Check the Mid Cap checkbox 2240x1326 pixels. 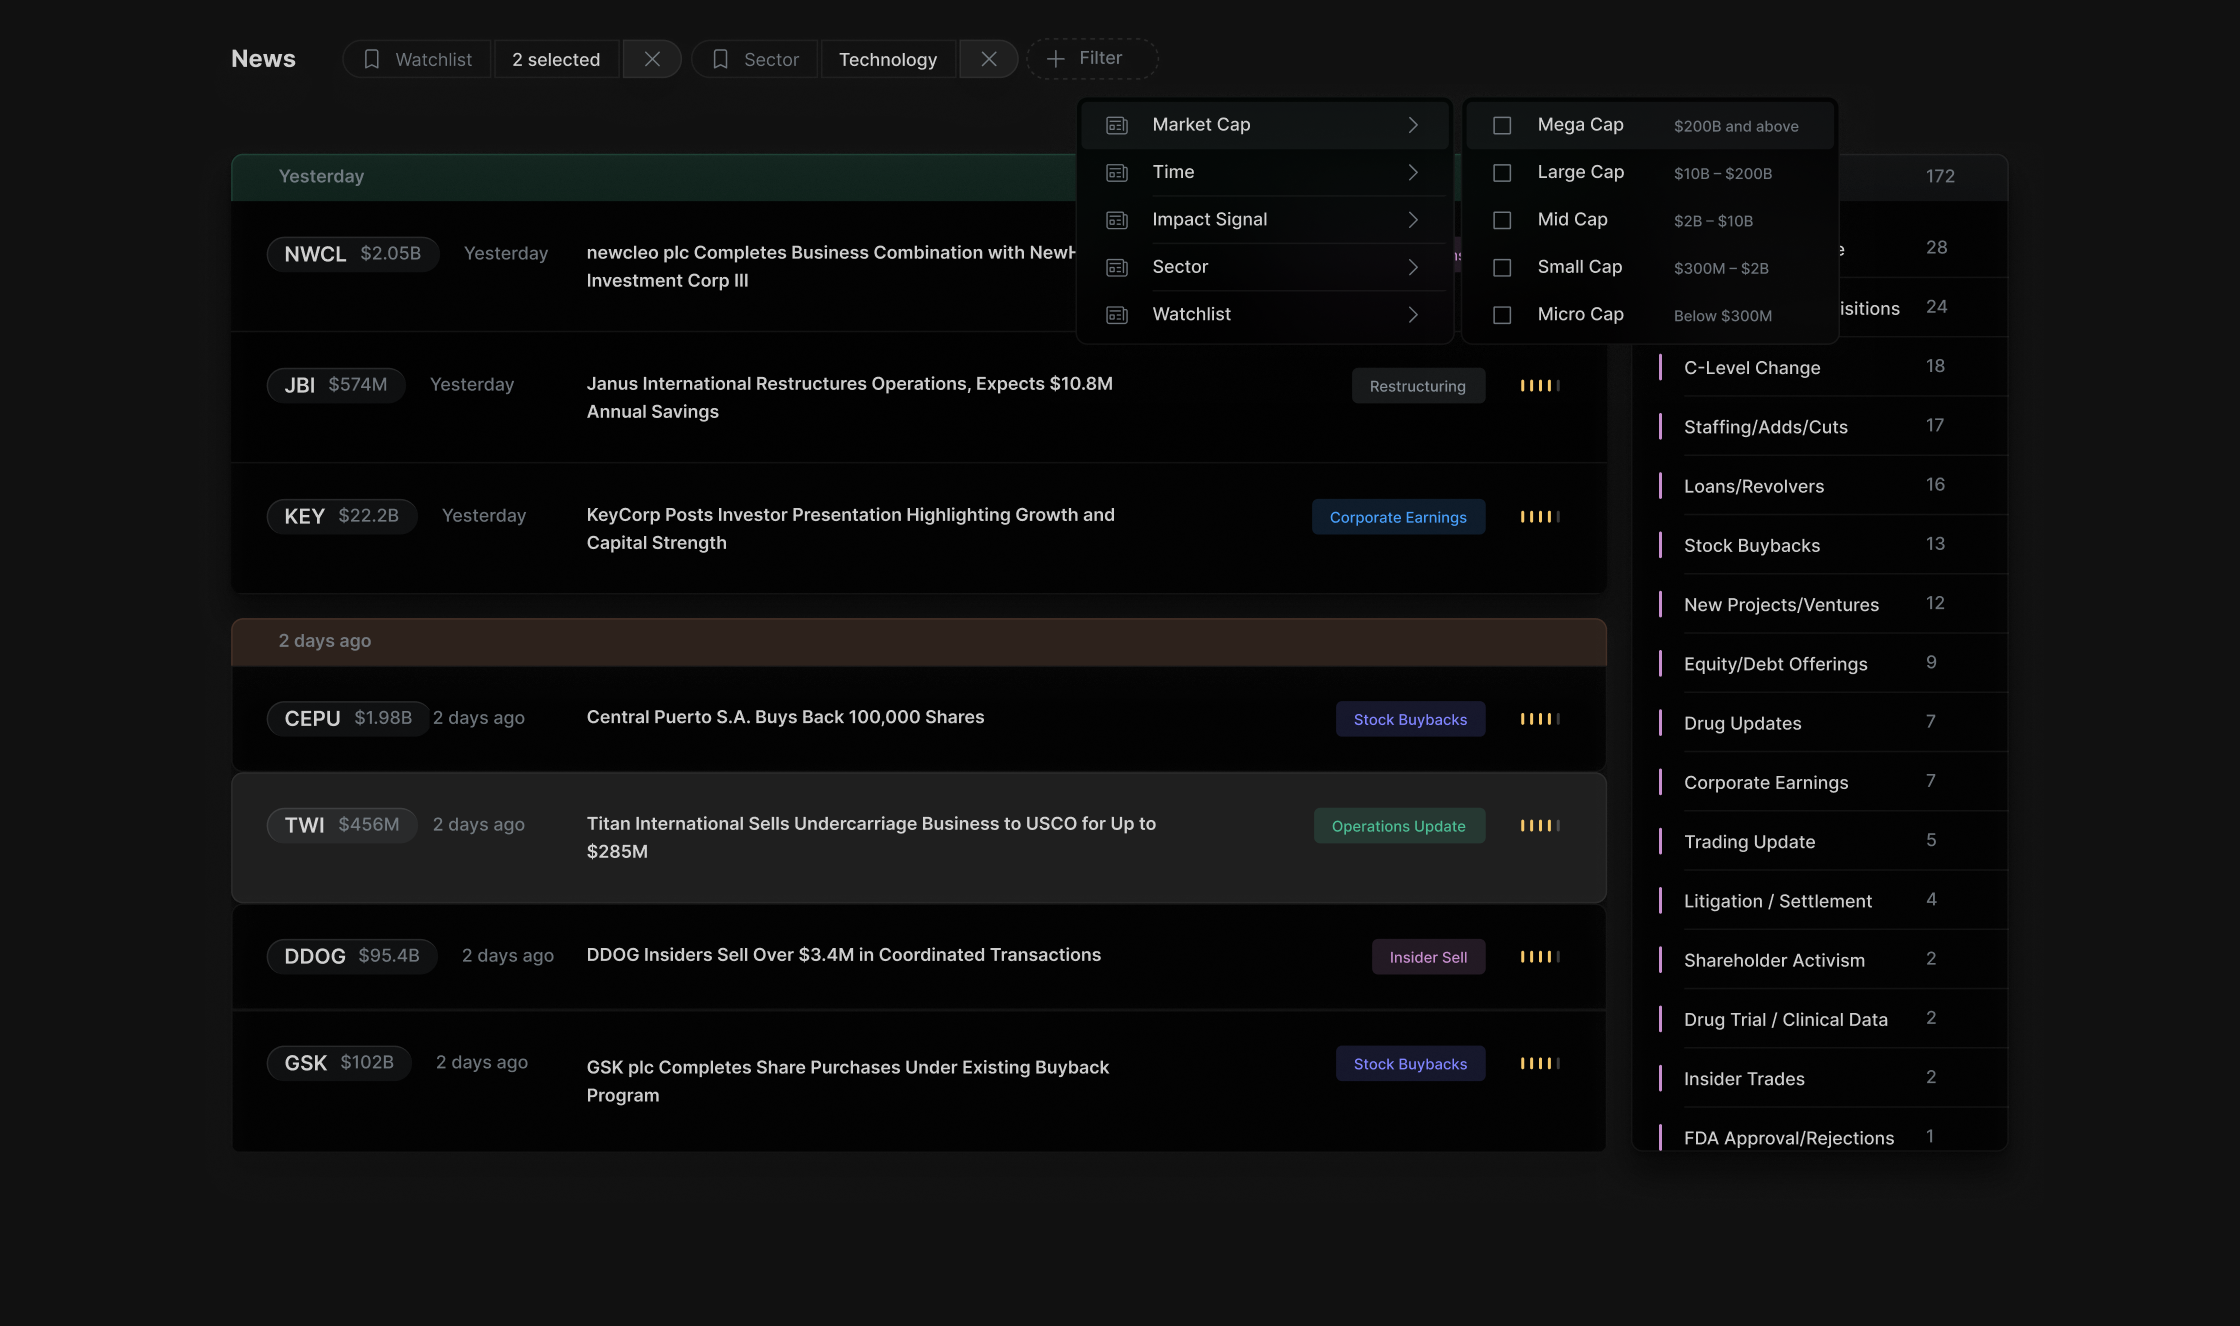click(x=1502, y=220)
